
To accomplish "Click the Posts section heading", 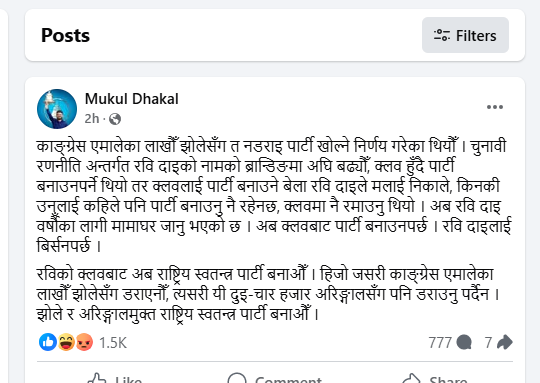I will tap(65, 35).
